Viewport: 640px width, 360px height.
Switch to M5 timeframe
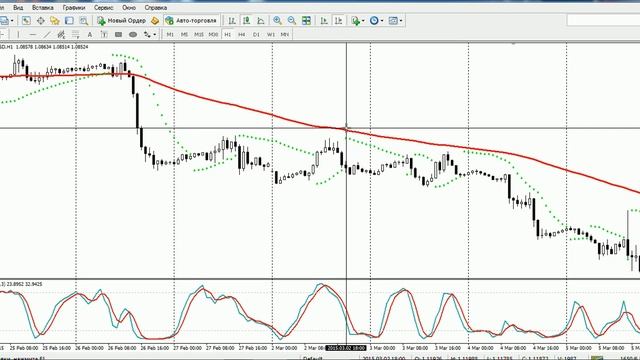coord(184,35)
